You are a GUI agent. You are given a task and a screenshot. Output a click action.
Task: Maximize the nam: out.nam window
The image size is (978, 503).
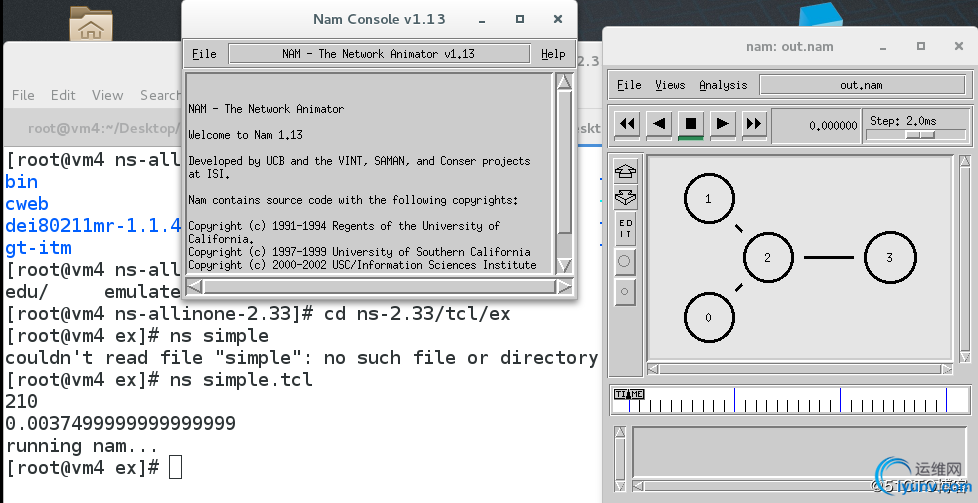[x=921, y=46]
